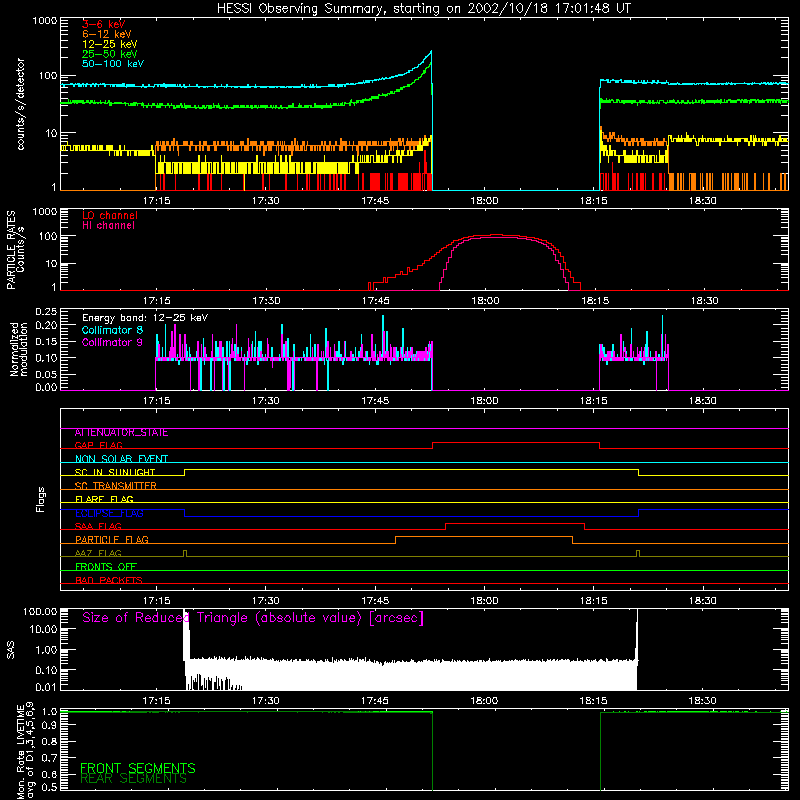
Task: Click 17:15 tick under the count-rate plot
Action: pos(156,201)
